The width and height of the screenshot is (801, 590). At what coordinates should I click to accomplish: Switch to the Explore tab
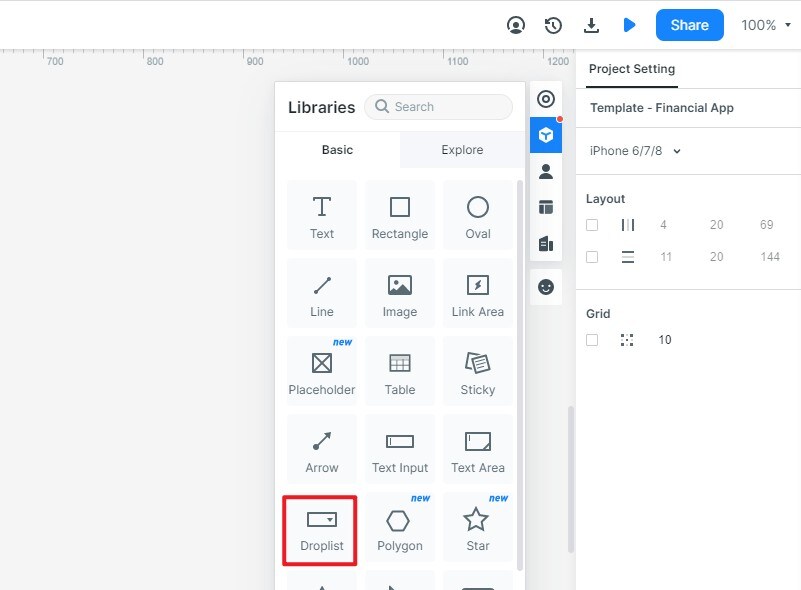(x=461, y=149)
